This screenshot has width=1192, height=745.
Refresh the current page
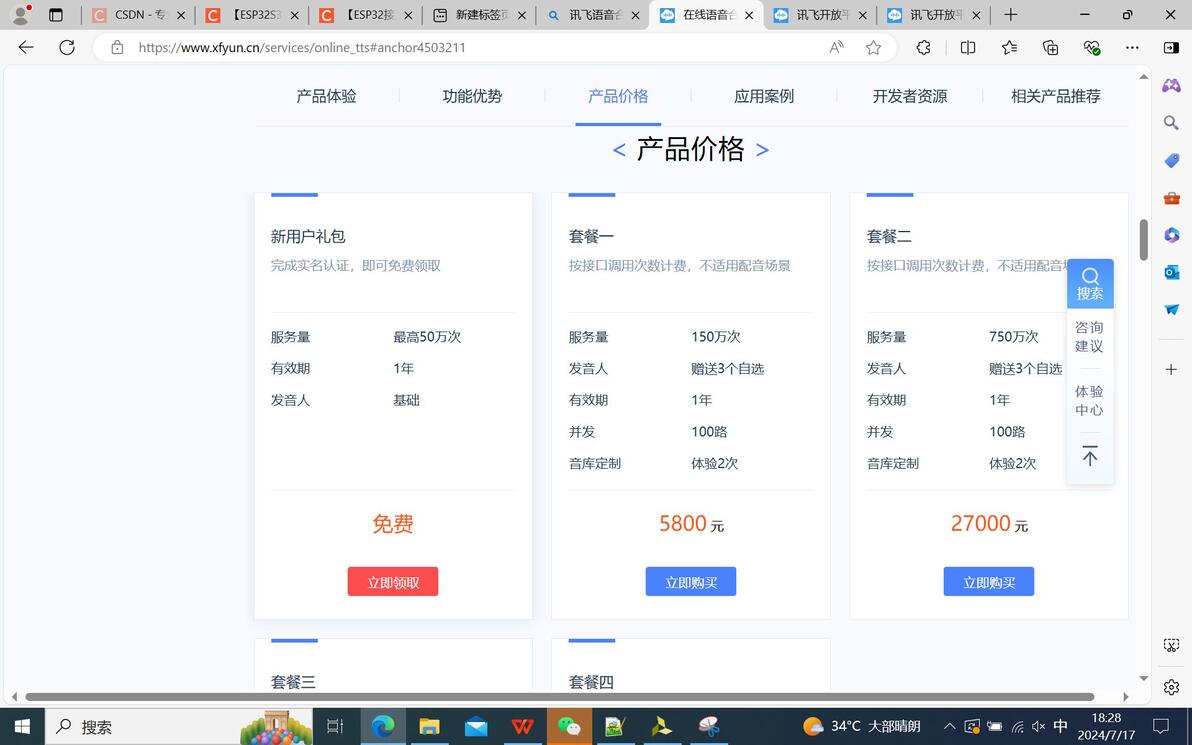coord(67,47)
